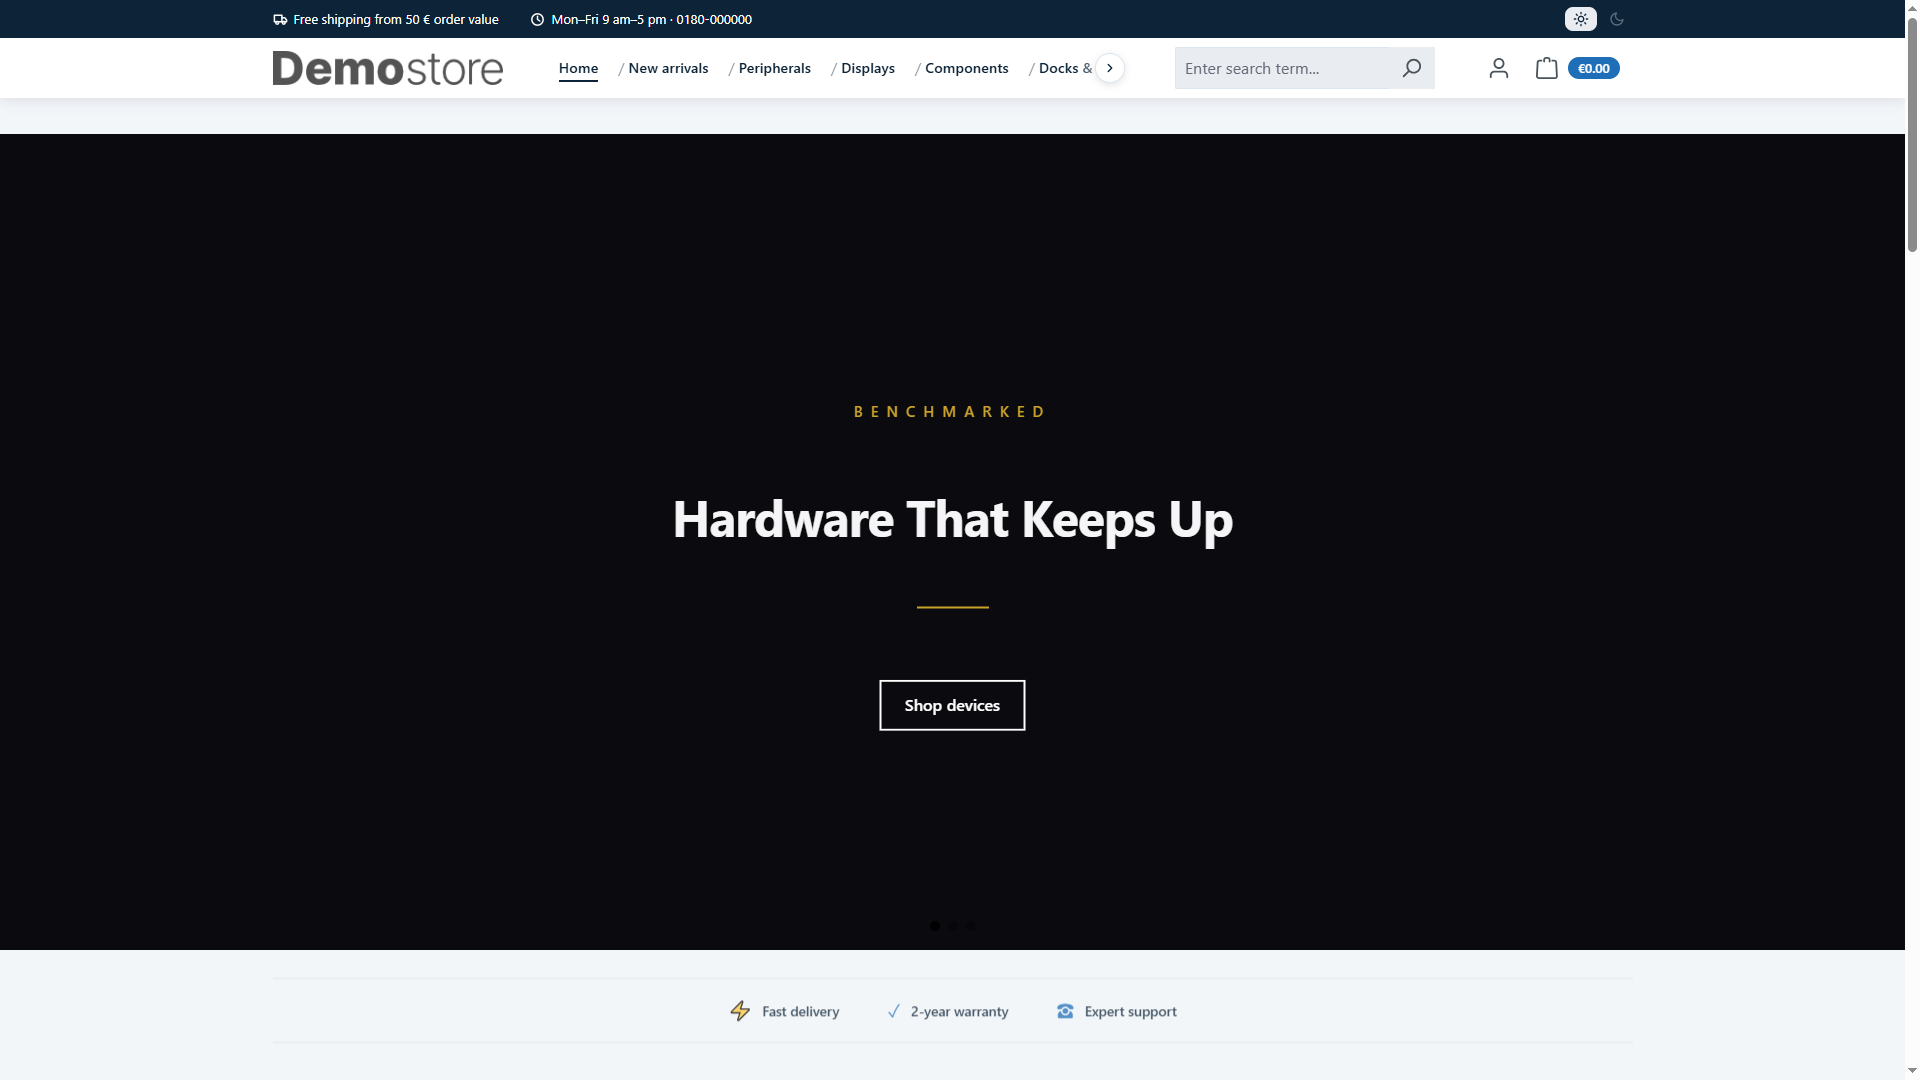Open the shopping bag cart icon
Viewport: 1920px width, 1080px height.
(x=1546, y=68)
